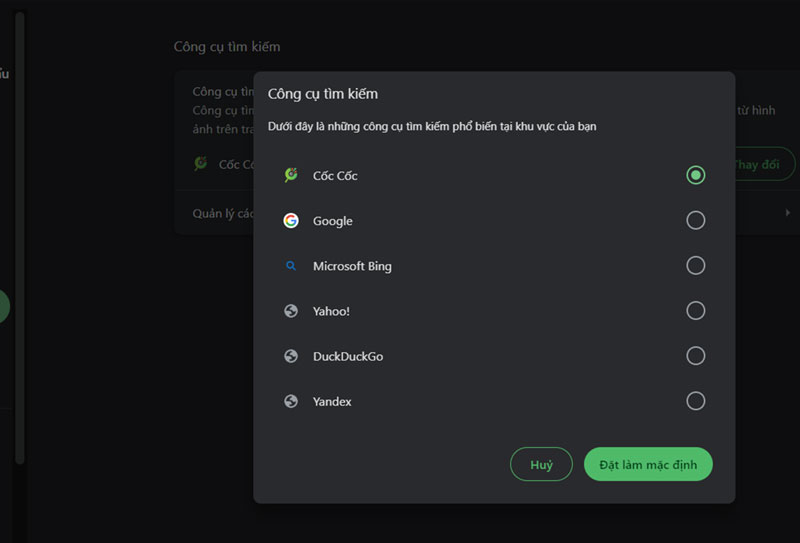Expand the arrow on the Quản lý row
This screenshot has height=543, width=800.
tap(787, 213)
